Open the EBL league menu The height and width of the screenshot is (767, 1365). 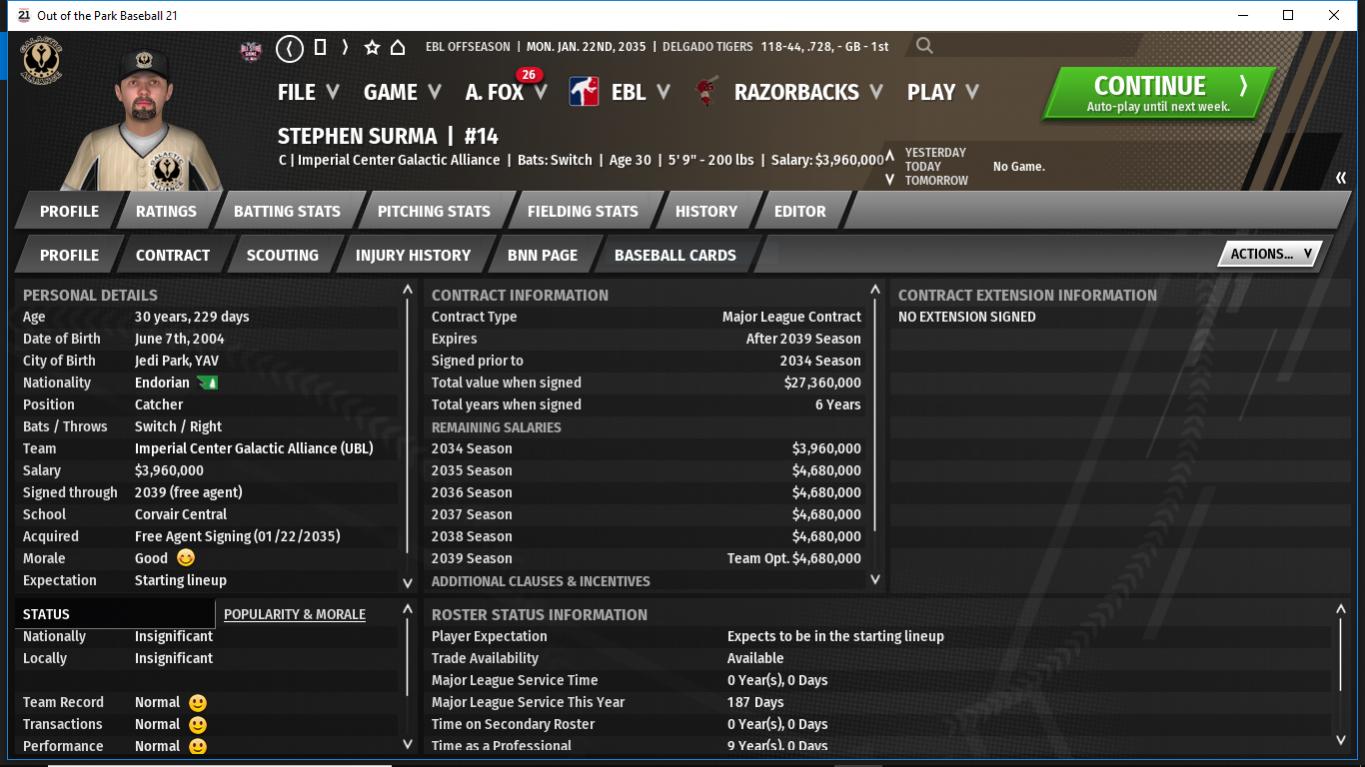coord(640,92)
